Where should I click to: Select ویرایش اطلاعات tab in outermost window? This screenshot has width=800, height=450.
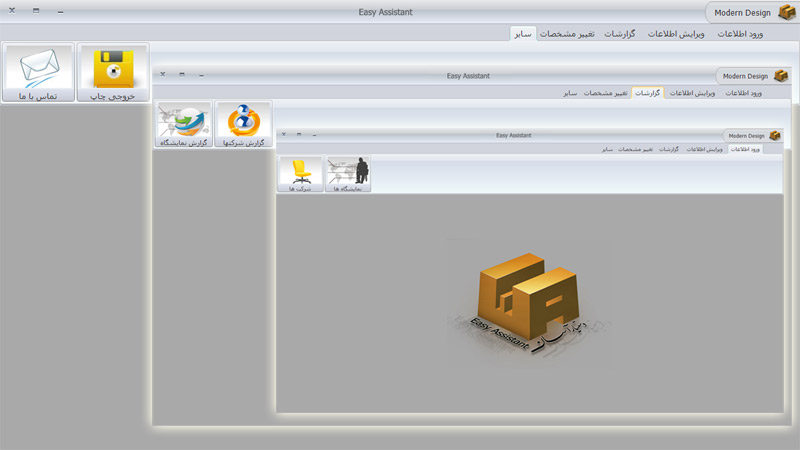[x=677, y=34]
